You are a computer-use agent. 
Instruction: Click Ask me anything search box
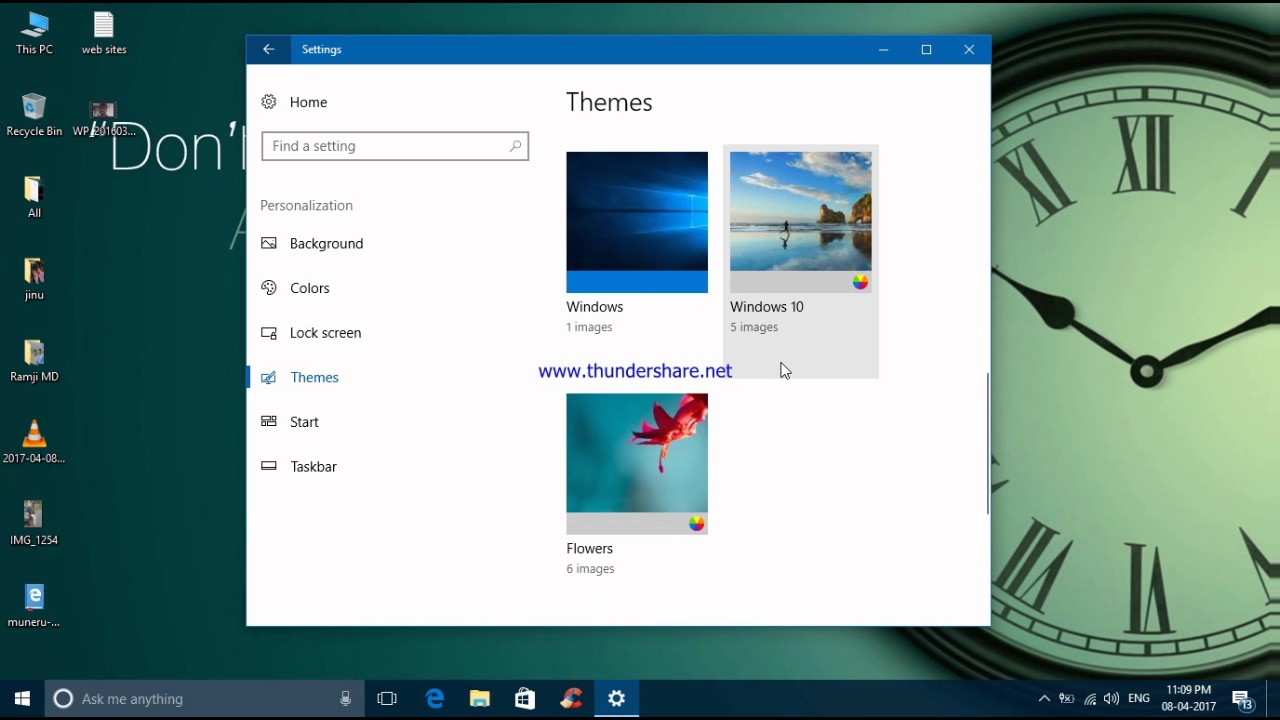coord(205,699)
